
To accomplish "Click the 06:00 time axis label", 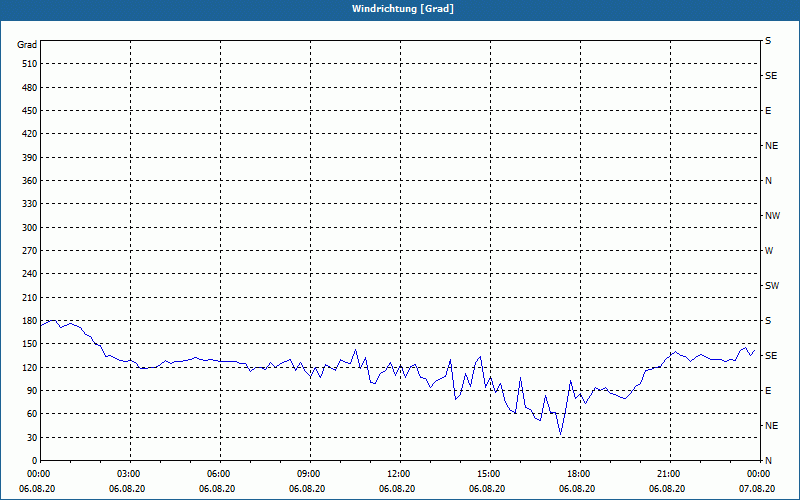I will [x=220, y=474].
